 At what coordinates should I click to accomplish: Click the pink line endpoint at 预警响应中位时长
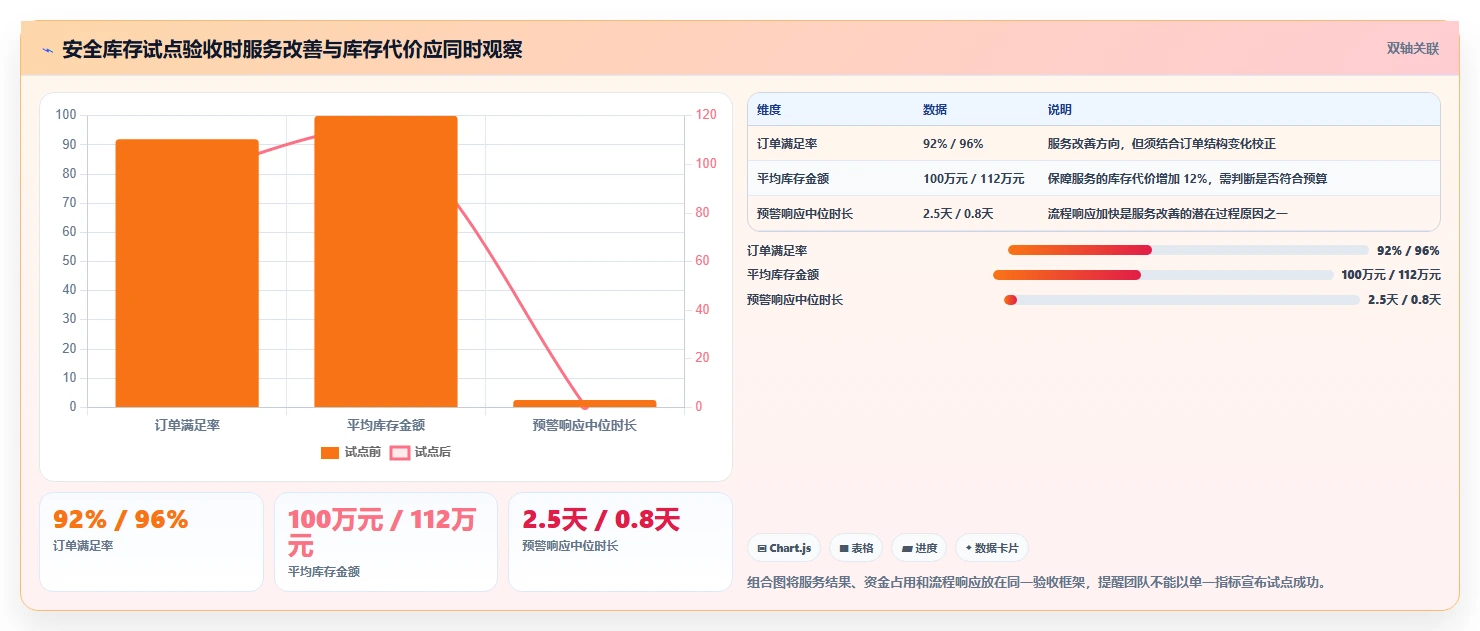coord(585,405)
